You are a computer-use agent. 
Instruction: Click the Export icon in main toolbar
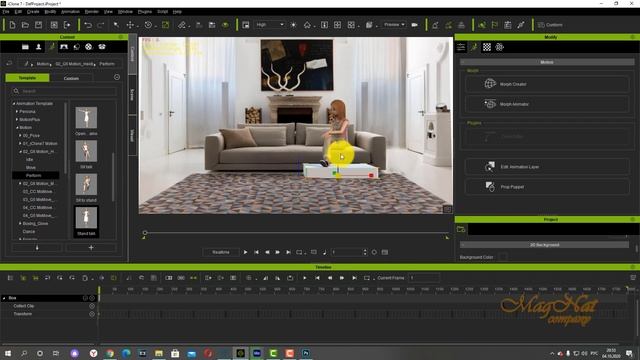click(67, 25)
